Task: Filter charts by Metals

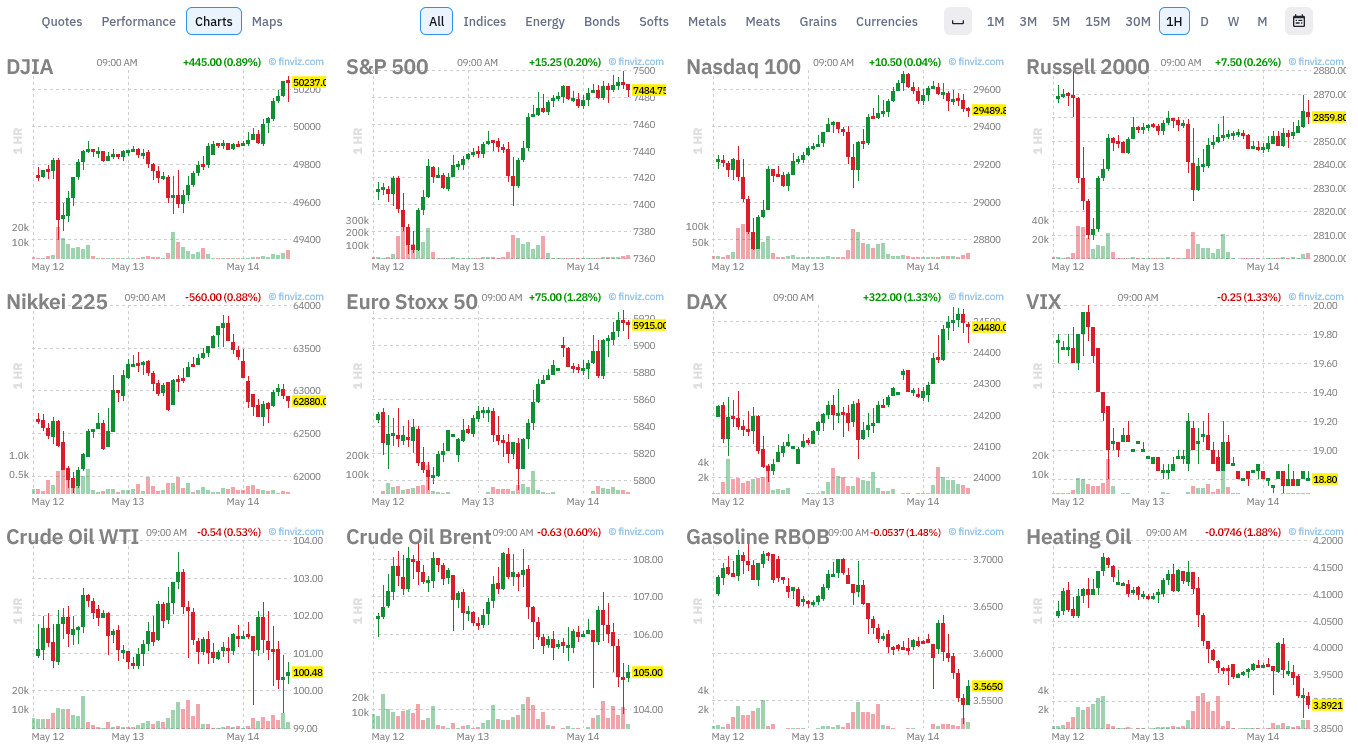Action: pos(707,21)
